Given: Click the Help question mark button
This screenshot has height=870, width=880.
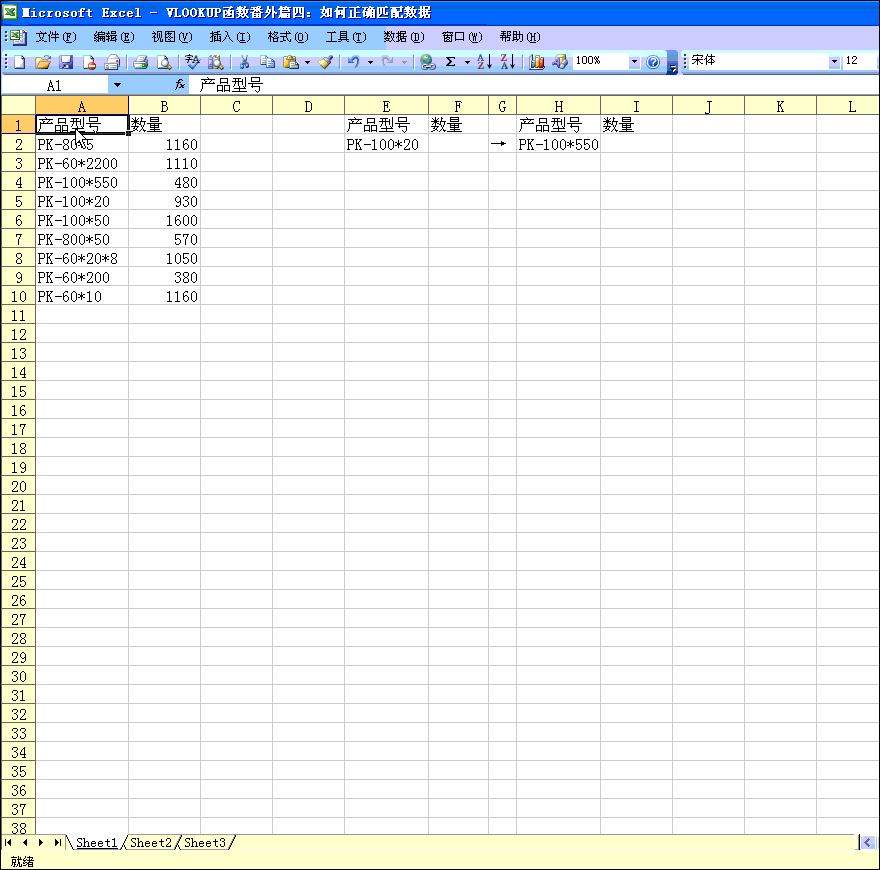Looking at the screenshot, I should click(x=652, y=62).
